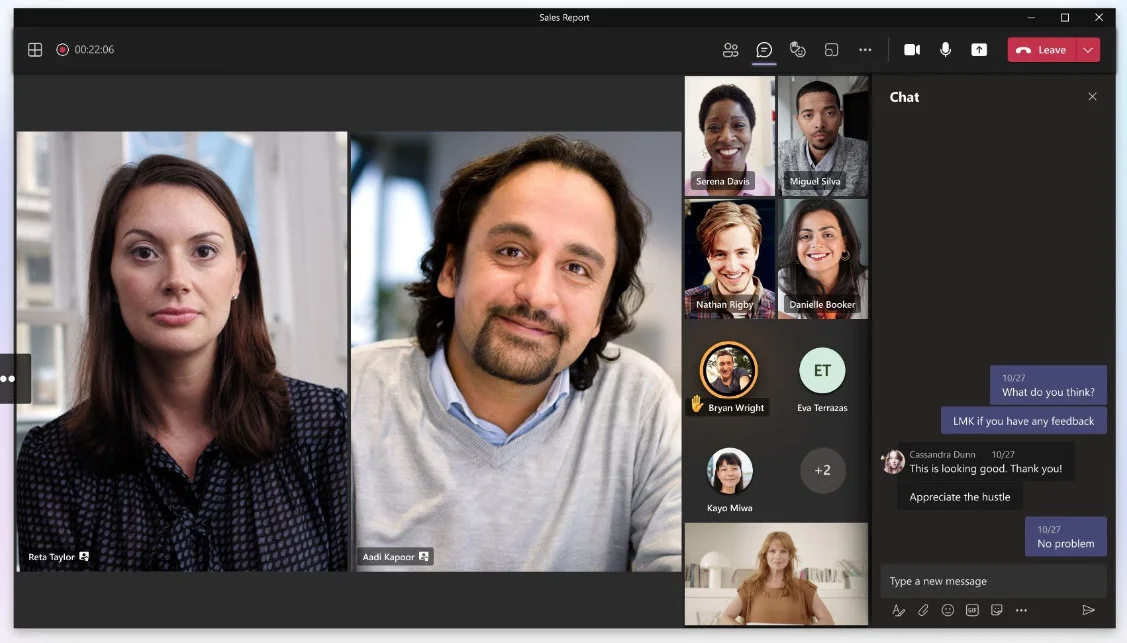The image size is (1127, 643).
Task: Expand the Leave button dropdown
Action: point(1087,49)
